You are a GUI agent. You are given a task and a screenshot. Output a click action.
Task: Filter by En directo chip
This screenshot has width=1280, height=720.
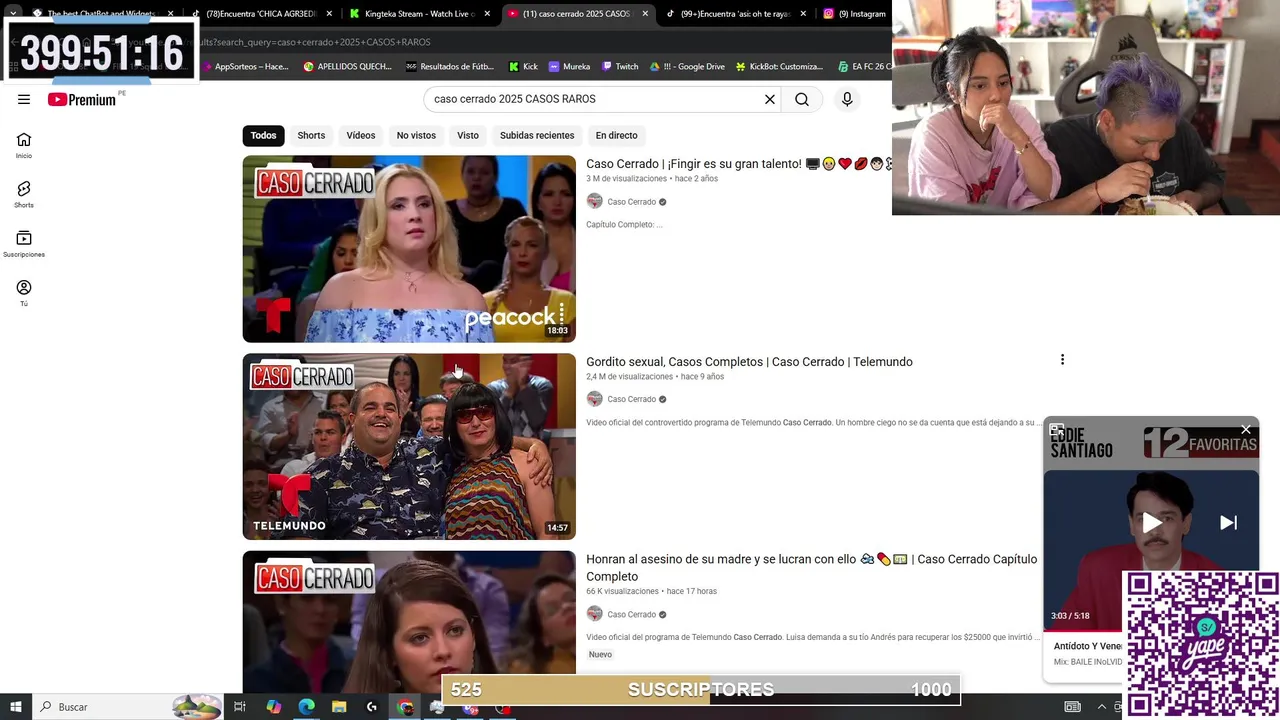(616, 135)
